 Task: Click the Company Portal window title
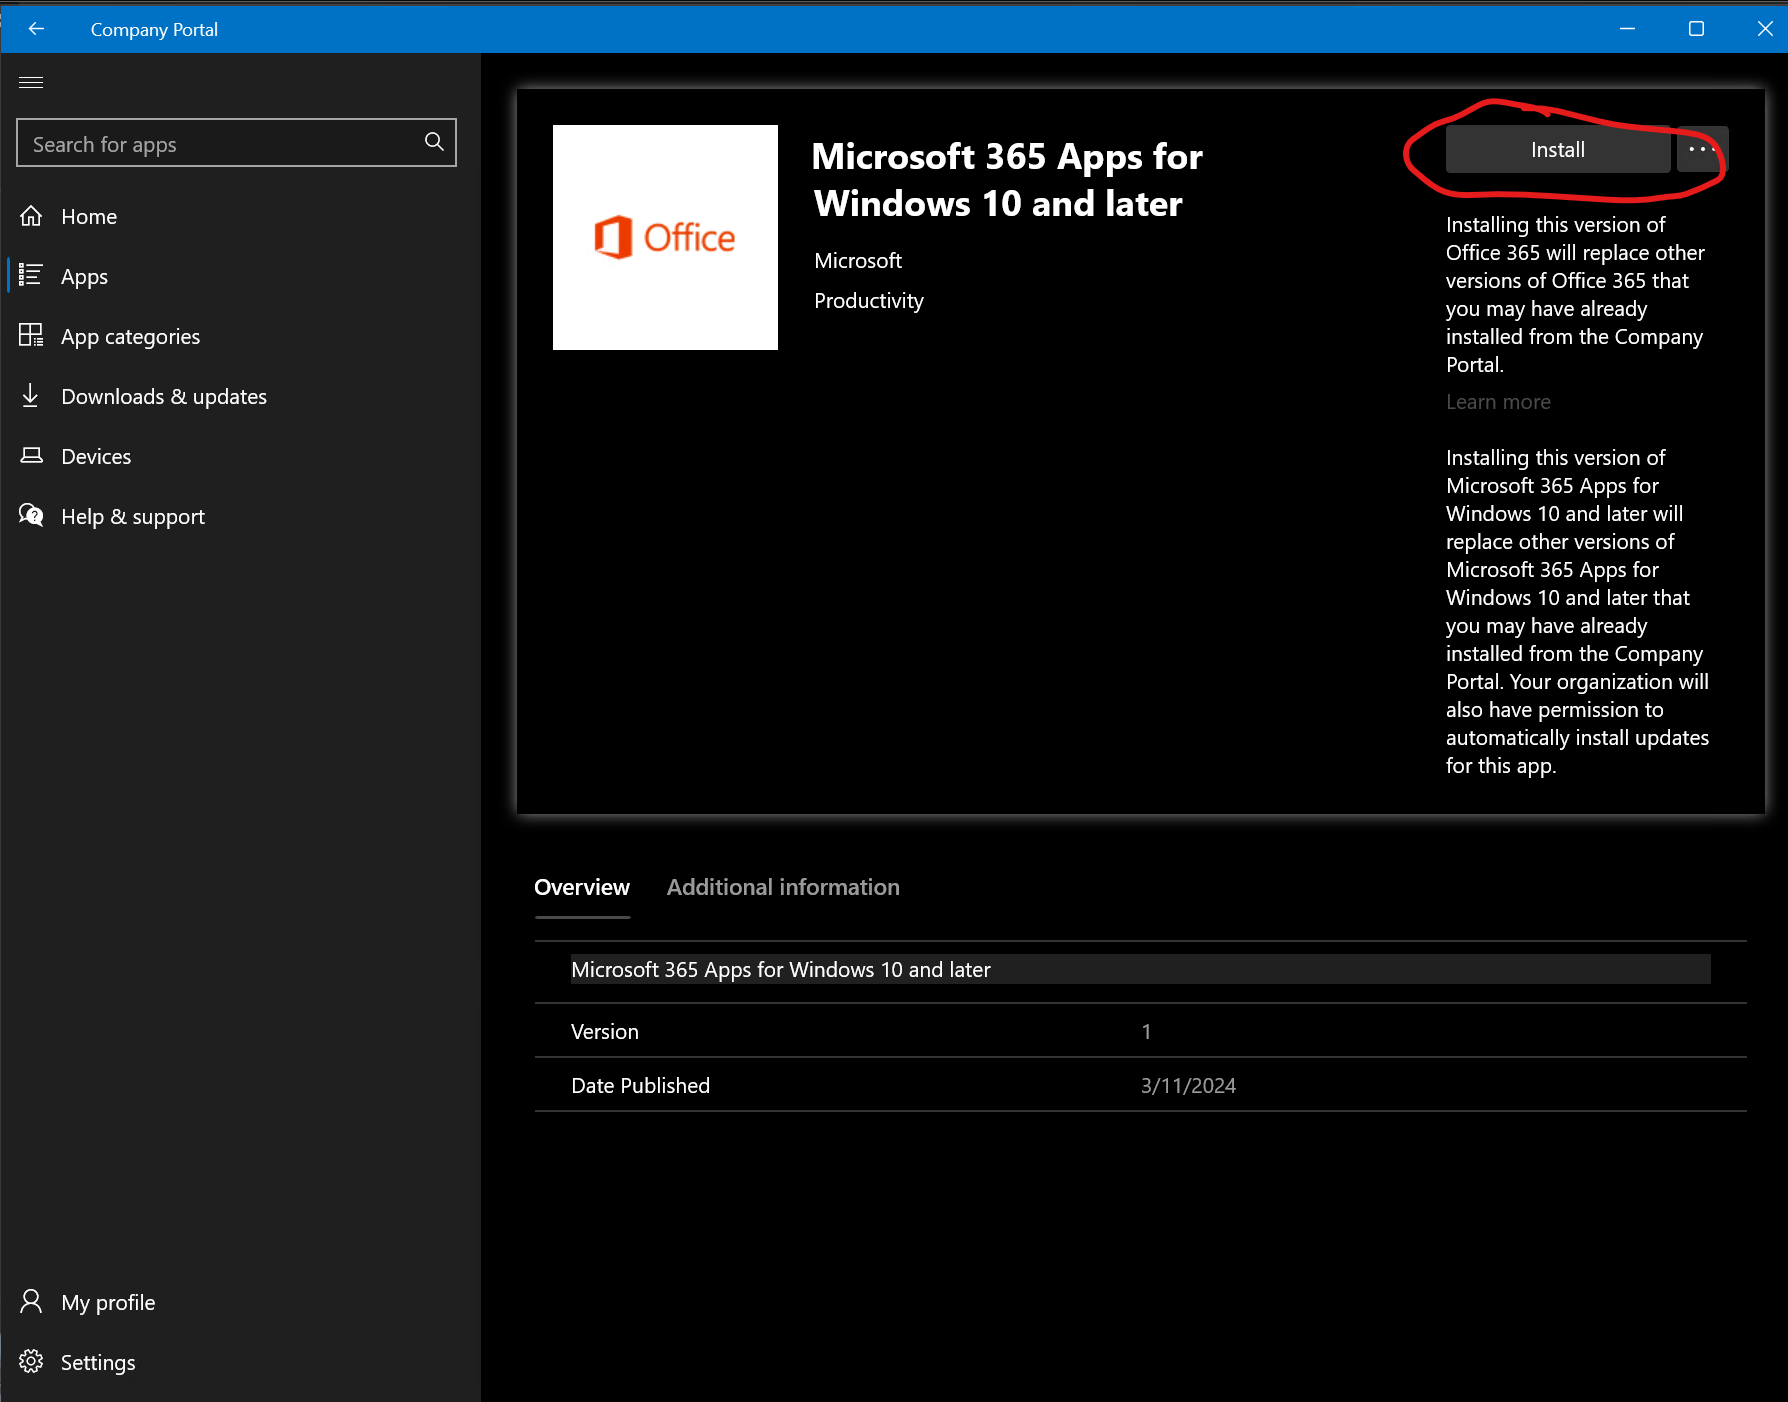point(154,30)
